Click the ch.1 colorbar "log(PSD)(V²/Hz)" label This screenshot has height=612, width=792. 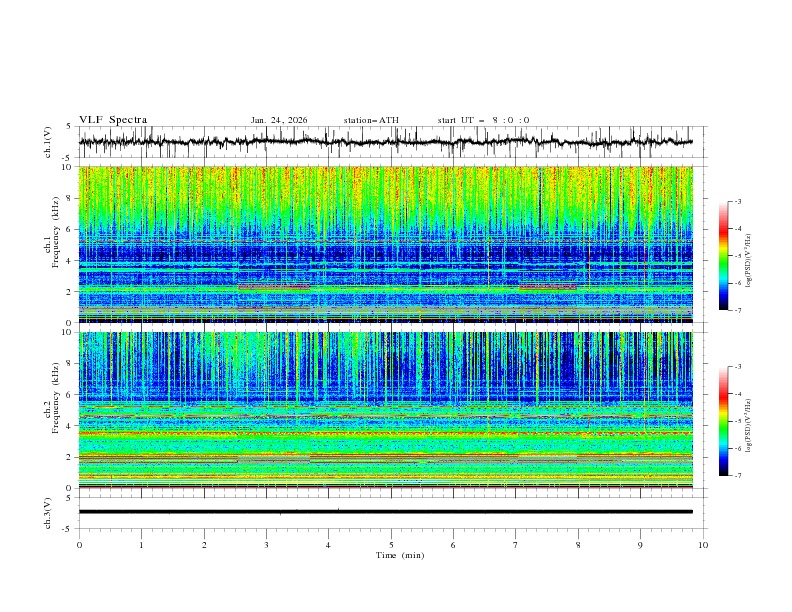[x=749, y=261]
